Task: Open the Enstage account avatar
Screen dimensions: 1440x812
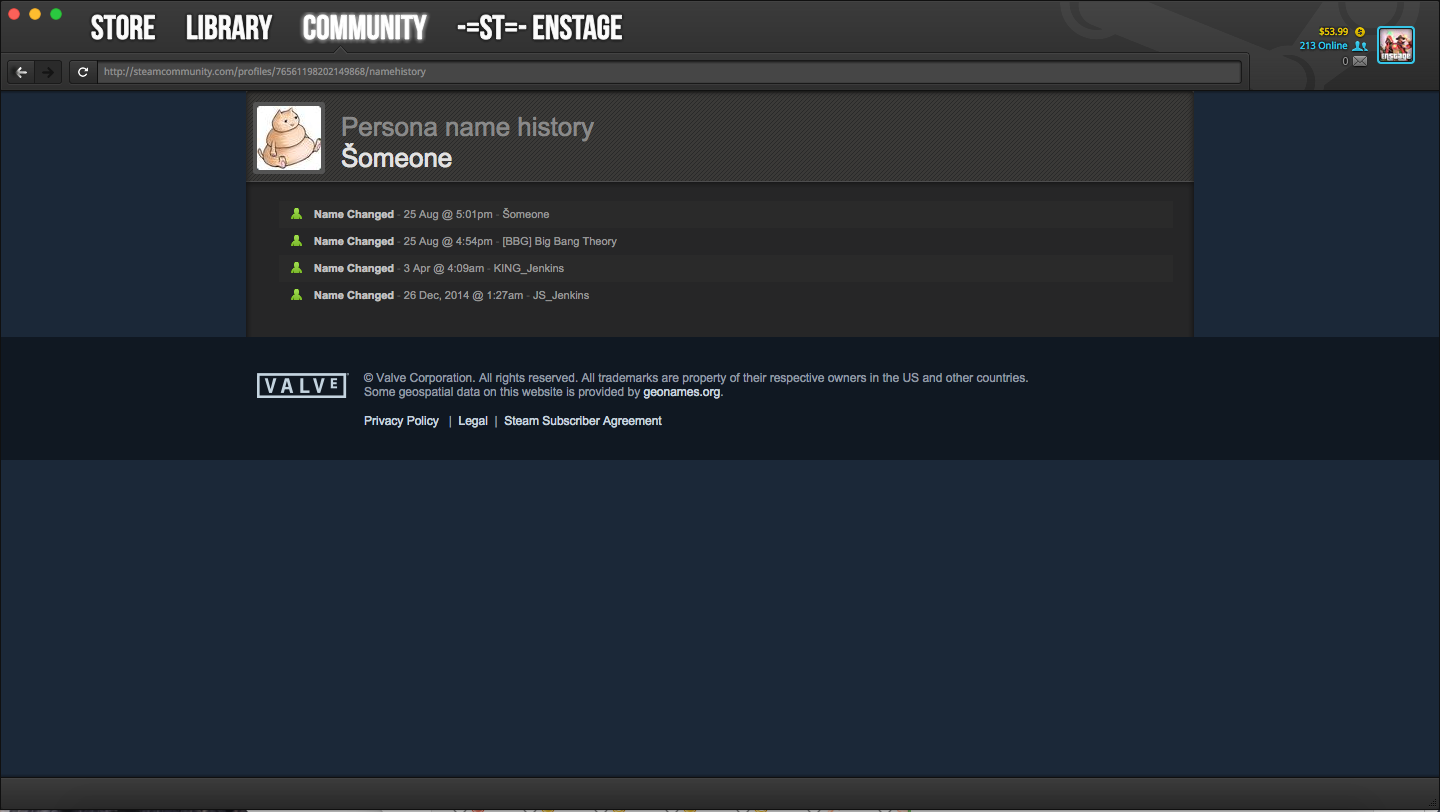Action: point(1396,45)
